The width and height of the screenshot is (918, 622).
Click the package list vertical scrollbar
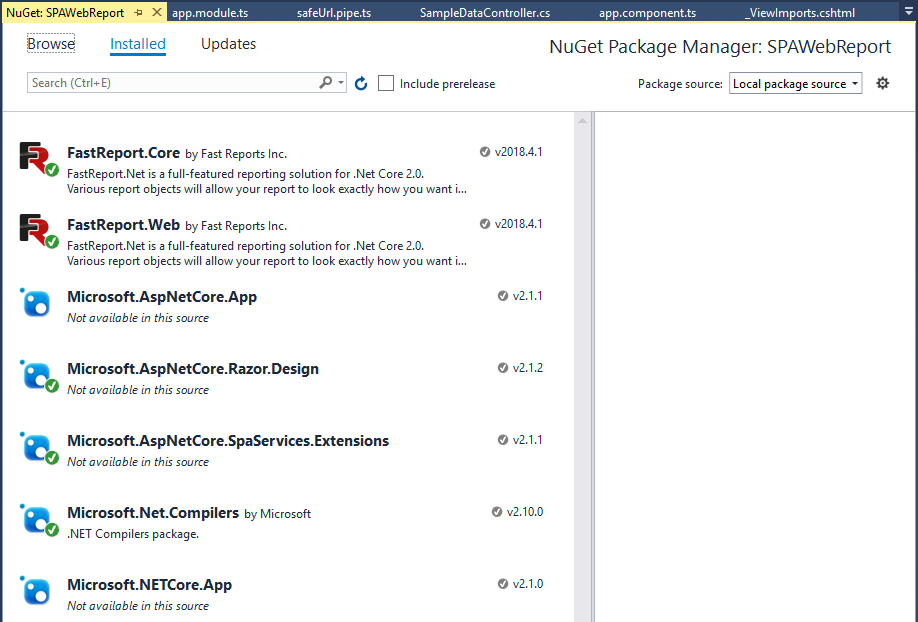pyautogui.click(x=583, y=300)
